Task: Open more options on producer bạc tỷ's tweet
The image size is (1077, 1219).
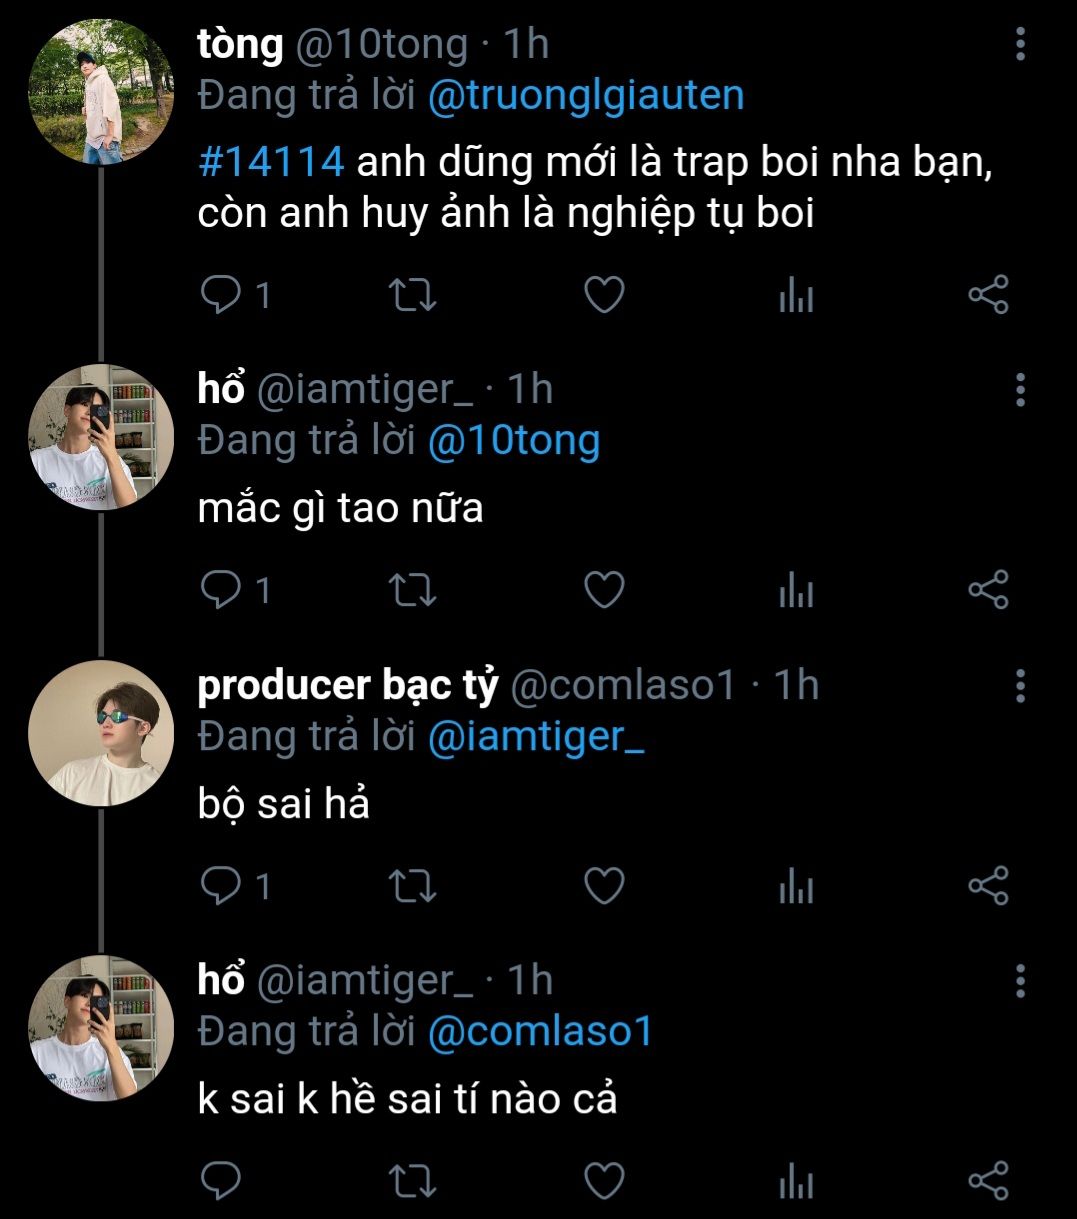Action: click(x=1020, y=685)
